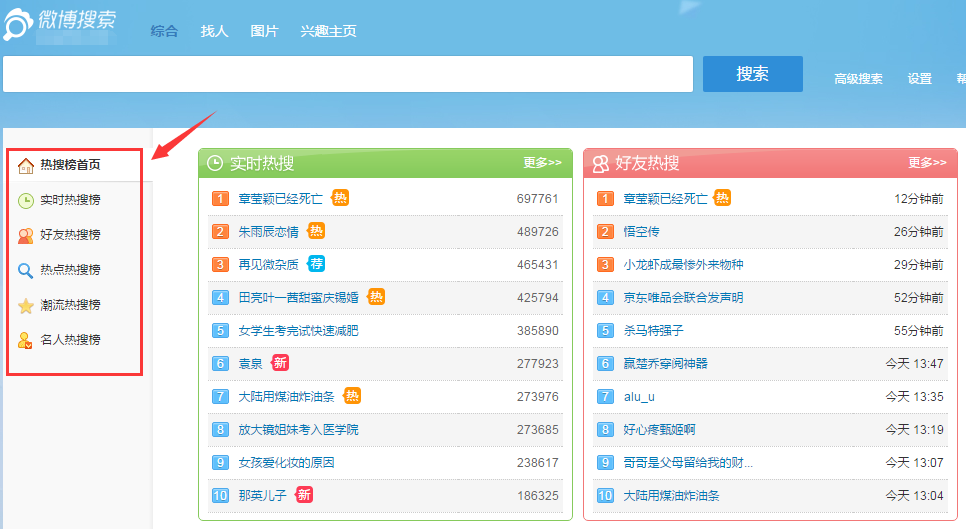
Task: Click the Weibo search logo icon
Action: point(18,24)
